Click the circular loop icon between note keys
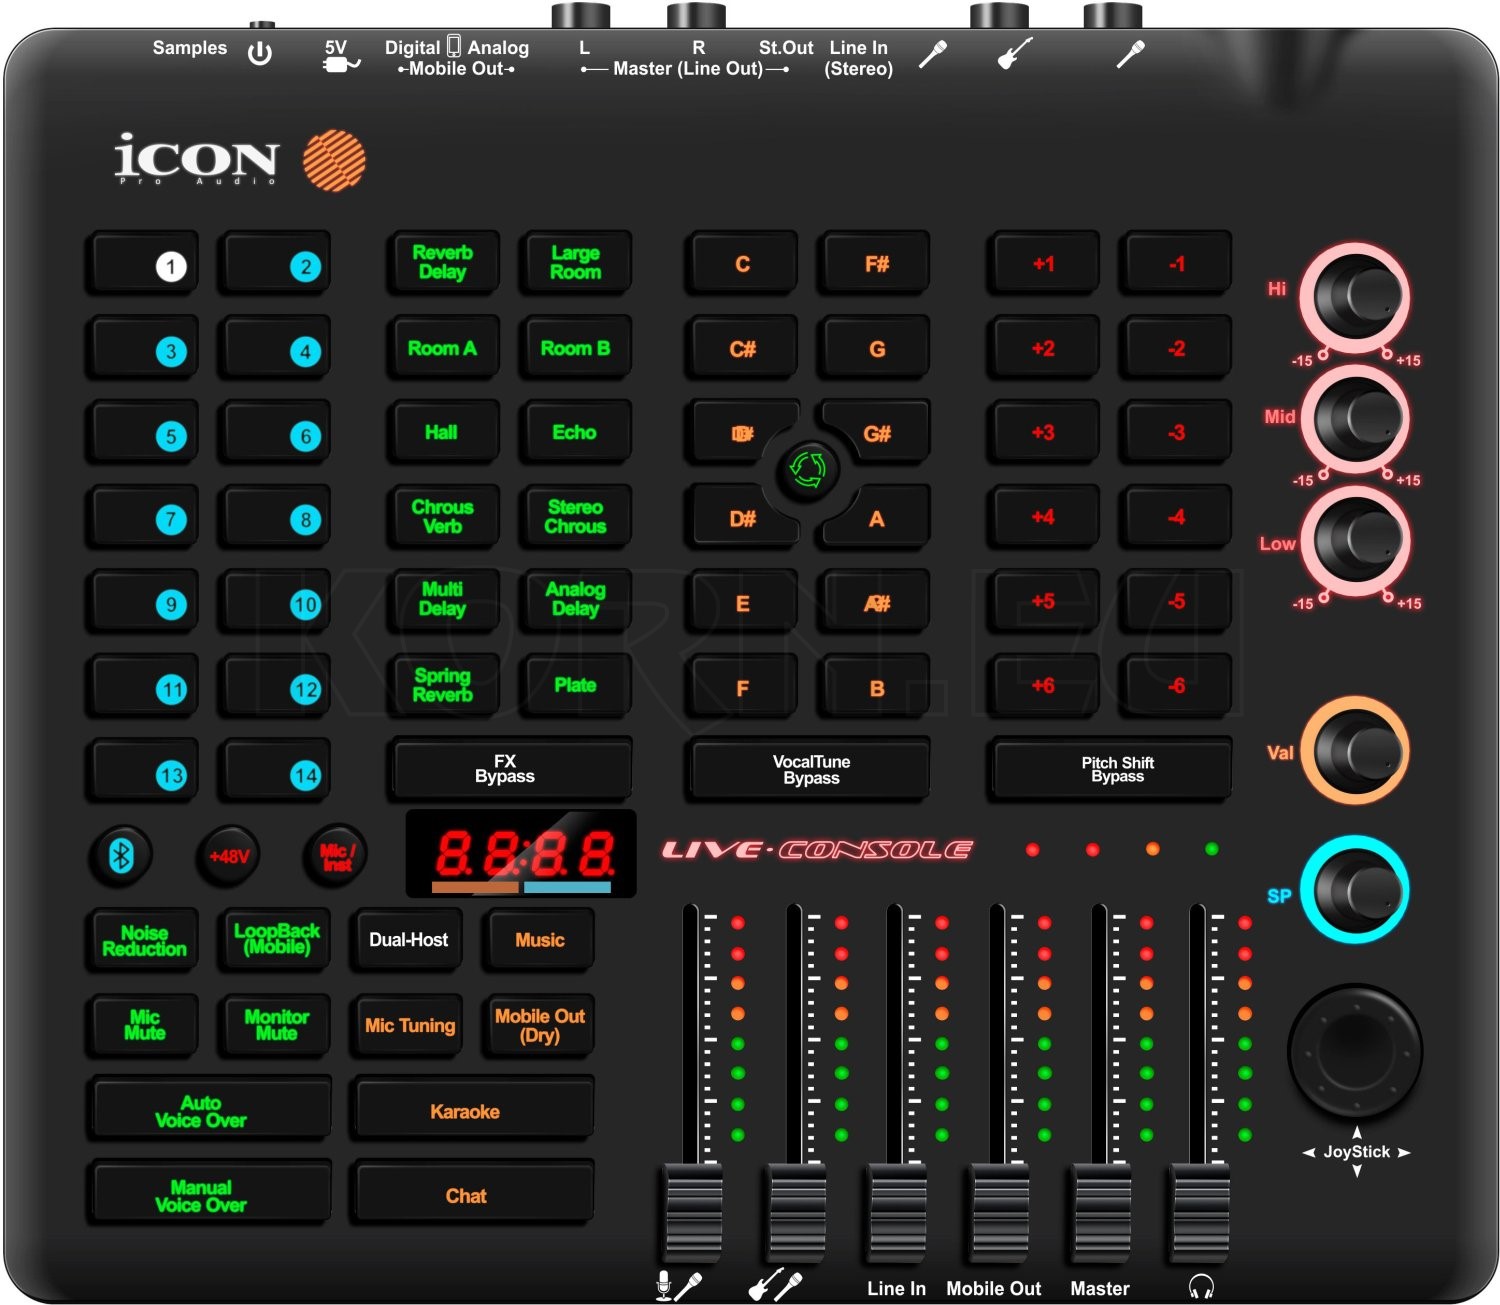 click(806, 470)
